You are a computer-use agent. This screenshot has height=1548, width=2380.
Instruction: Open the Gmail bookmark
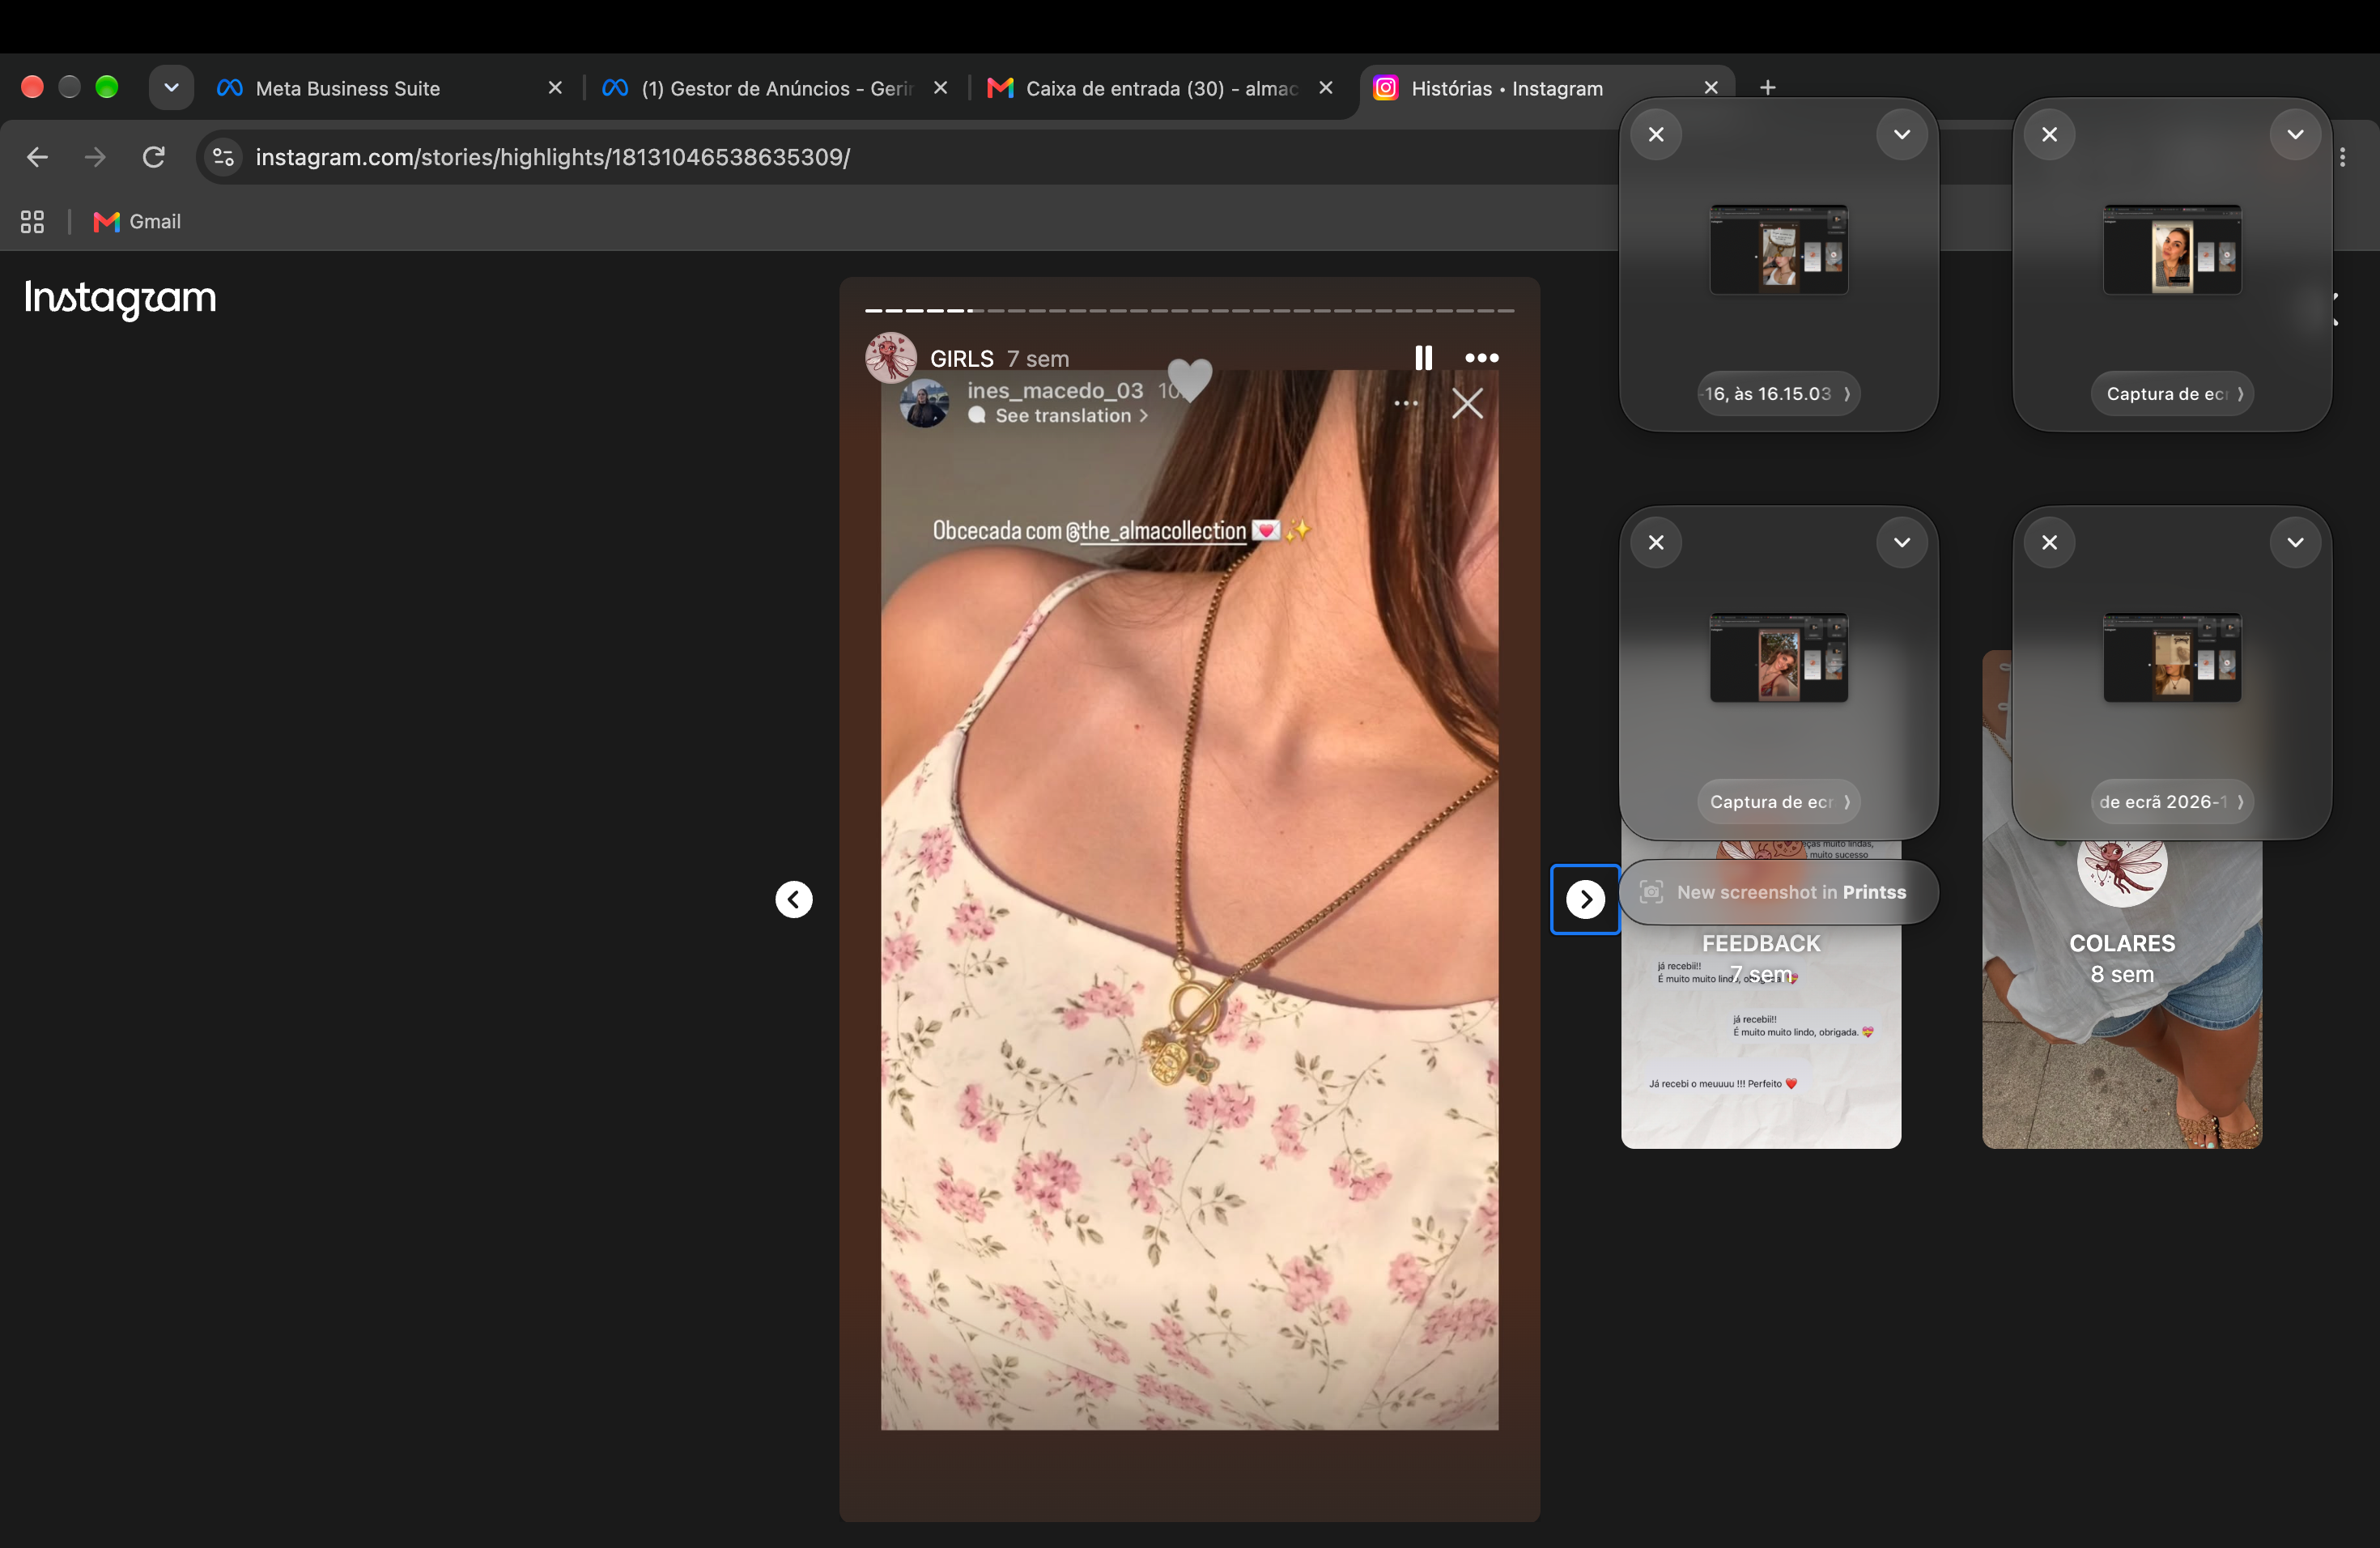click(x=137, y=222)
